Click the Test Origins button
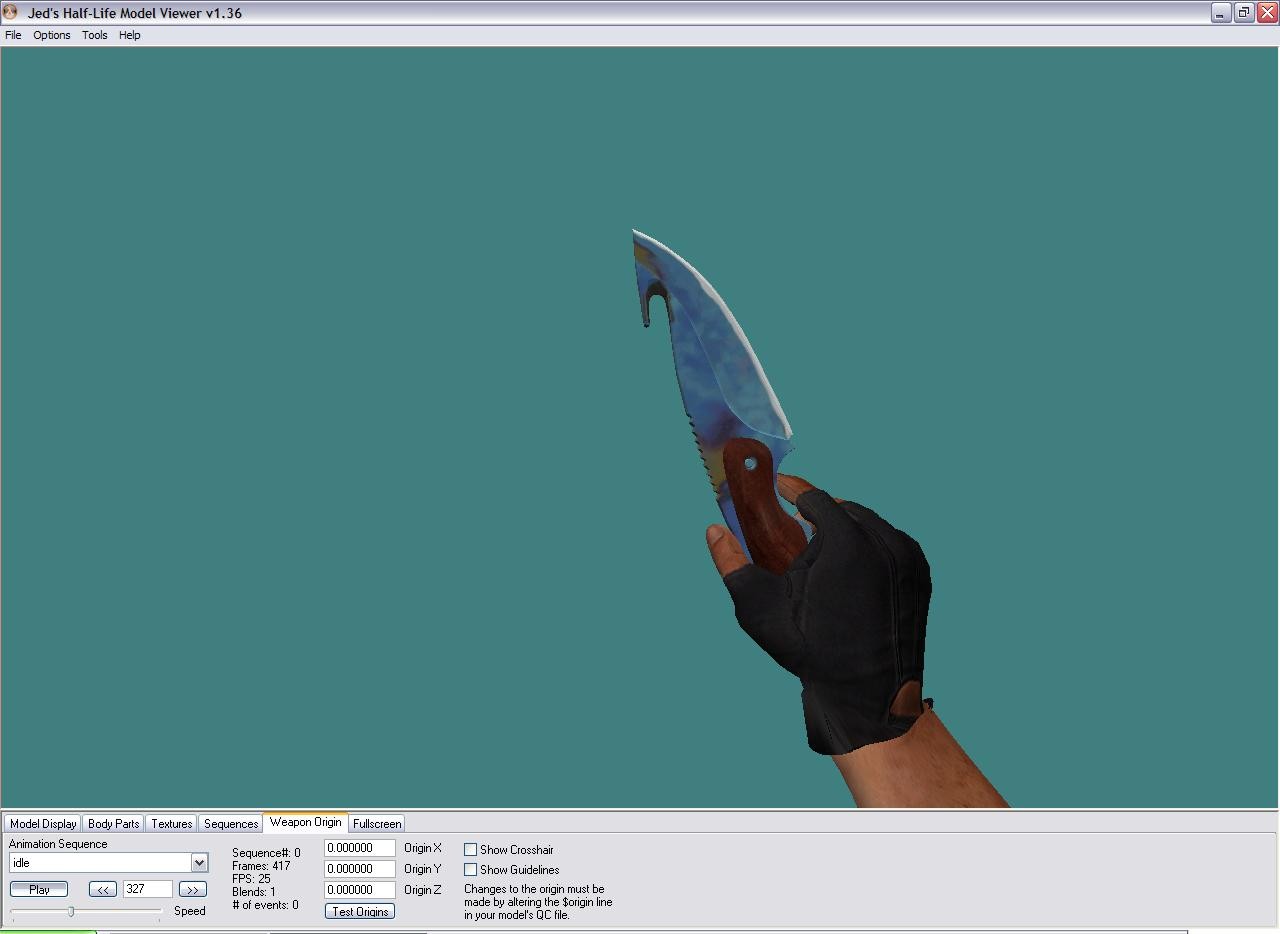The width and height of the screenshot is (1280, 934). (359, 910)
